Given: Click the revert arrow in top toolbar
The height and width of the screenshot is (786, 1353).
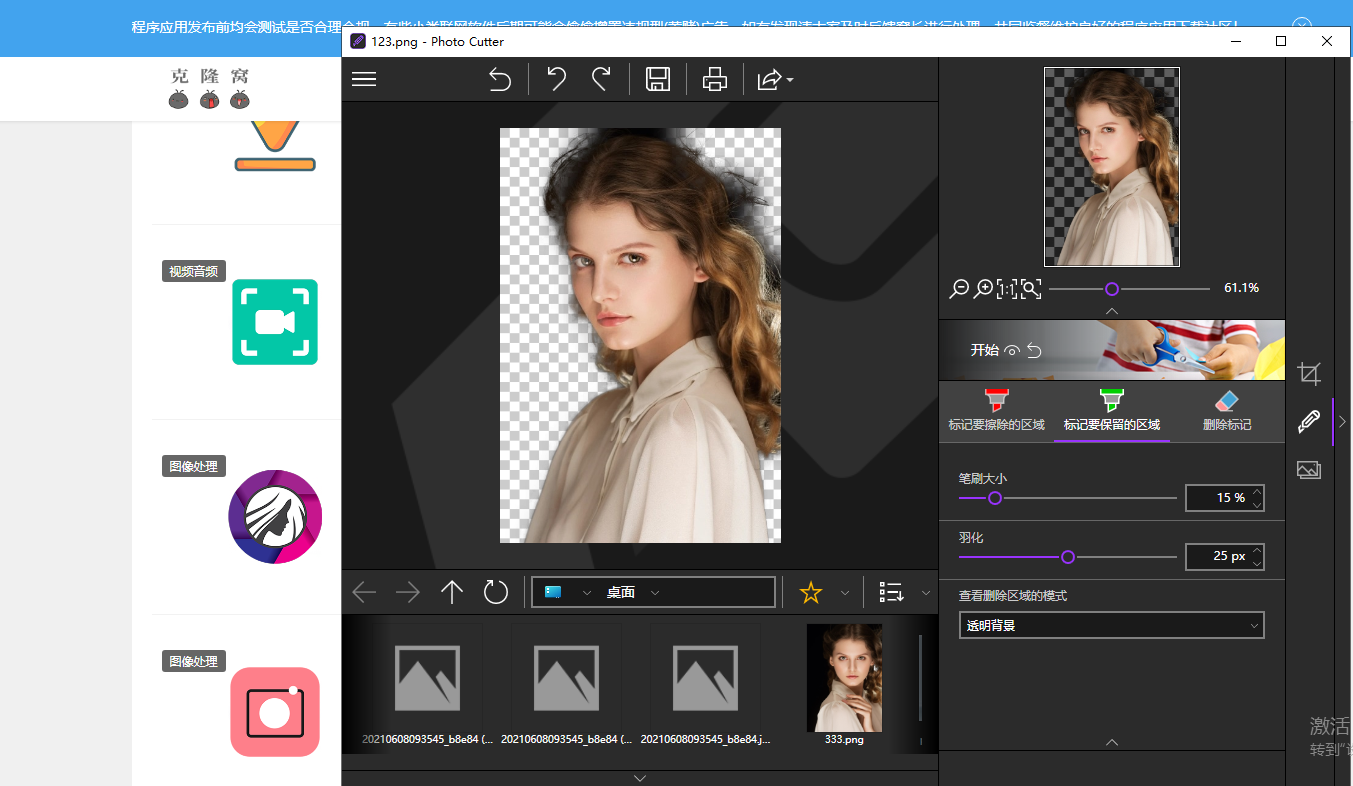Looking at the screenshot, I should click(x=500, y=79).
